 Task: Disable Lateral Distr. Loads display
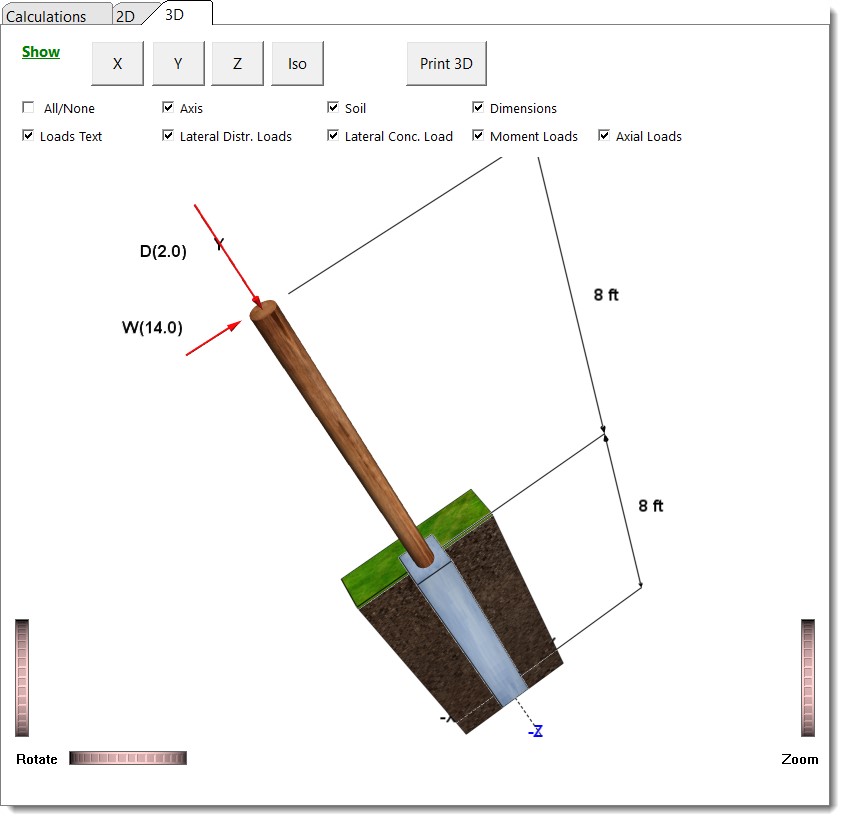168,135
